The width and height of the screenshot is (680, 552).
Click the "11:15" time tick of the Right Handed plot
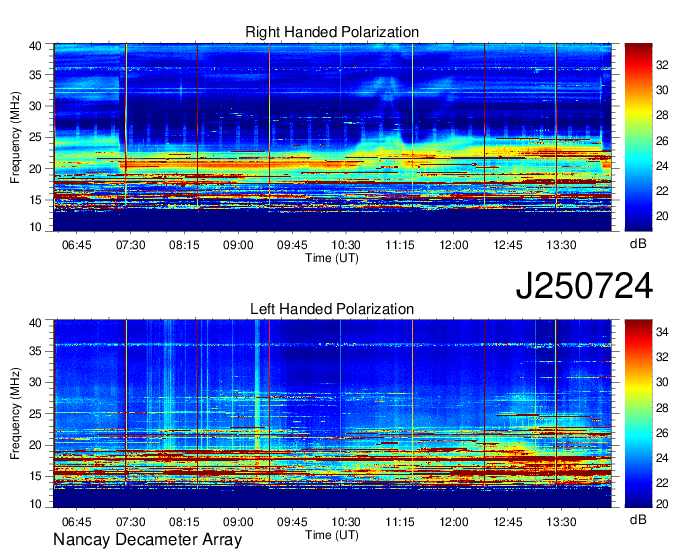pyautogui.click(x=400, y=245)
